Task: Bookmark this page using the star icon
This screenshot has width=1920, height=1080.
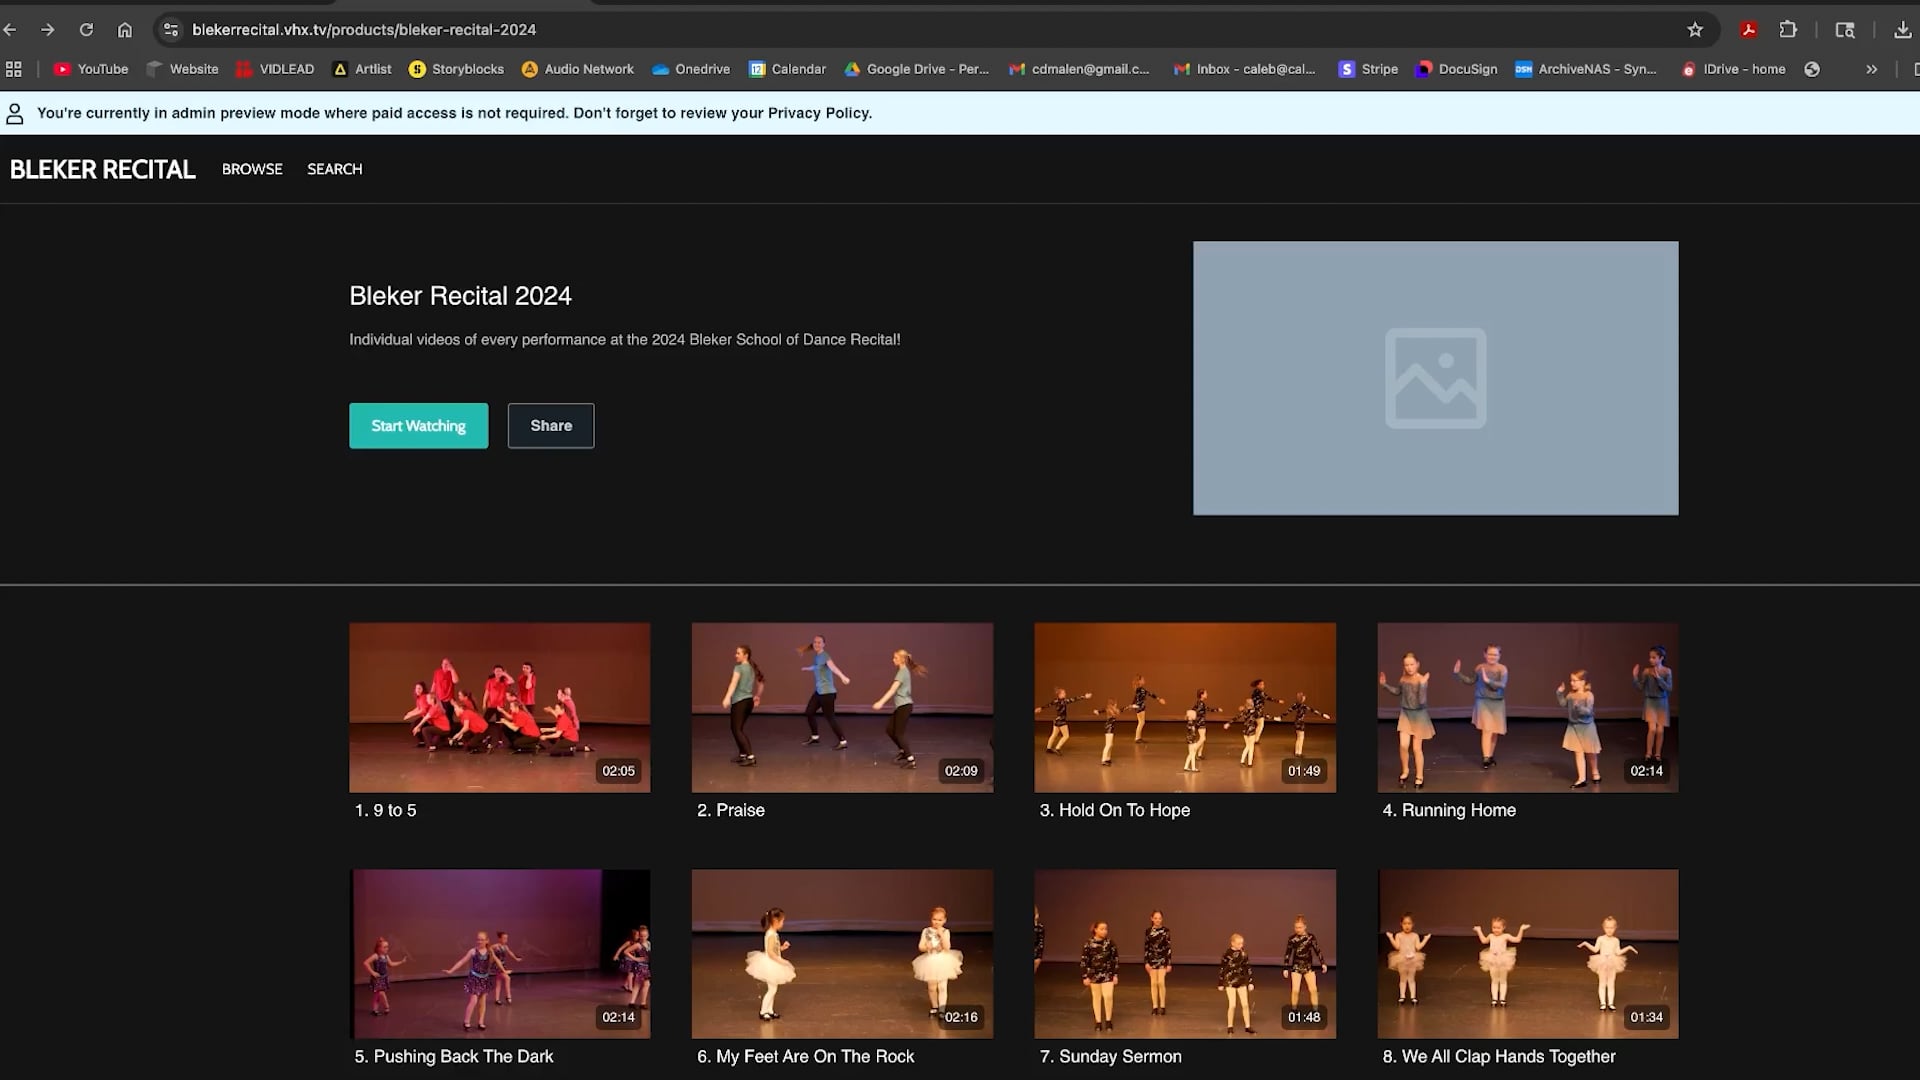Action: pos(1695,30)
